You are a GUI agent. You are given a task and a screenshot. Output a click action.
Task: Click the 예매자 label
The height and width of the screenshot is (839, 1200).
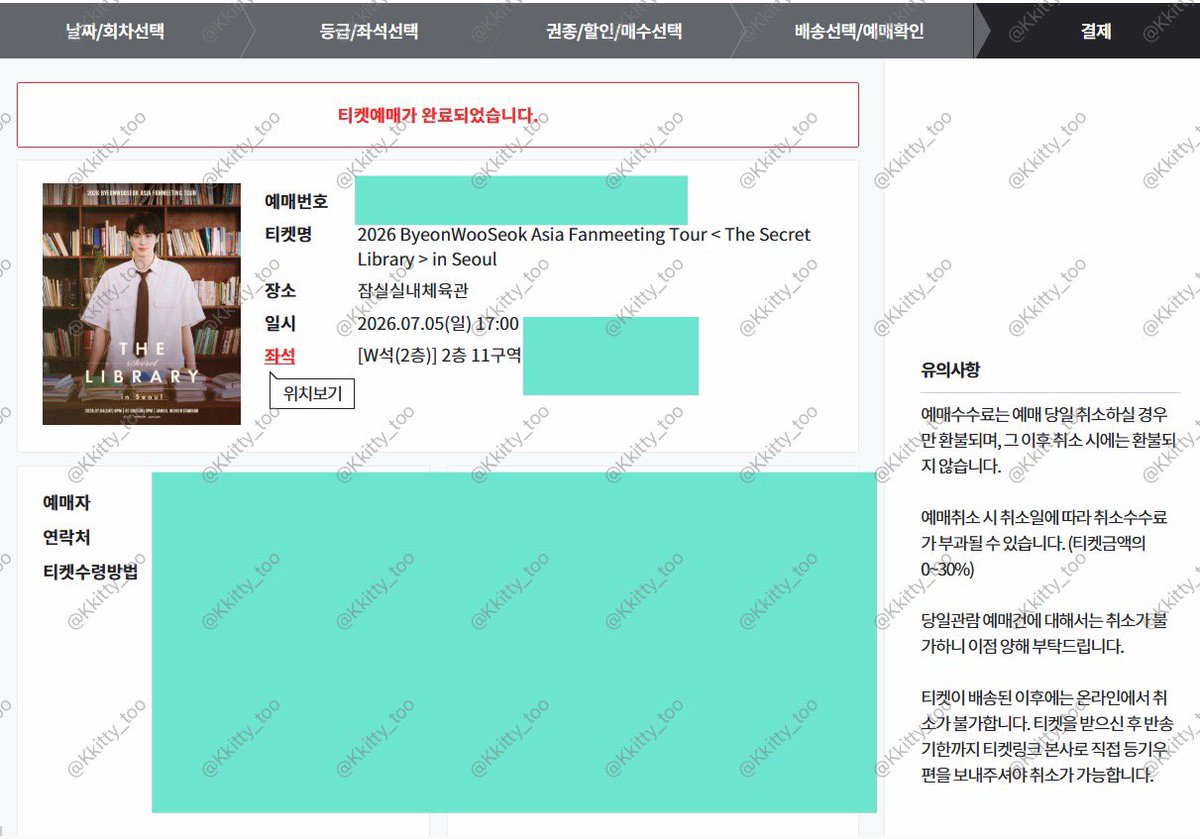click(x=66, y=503)
